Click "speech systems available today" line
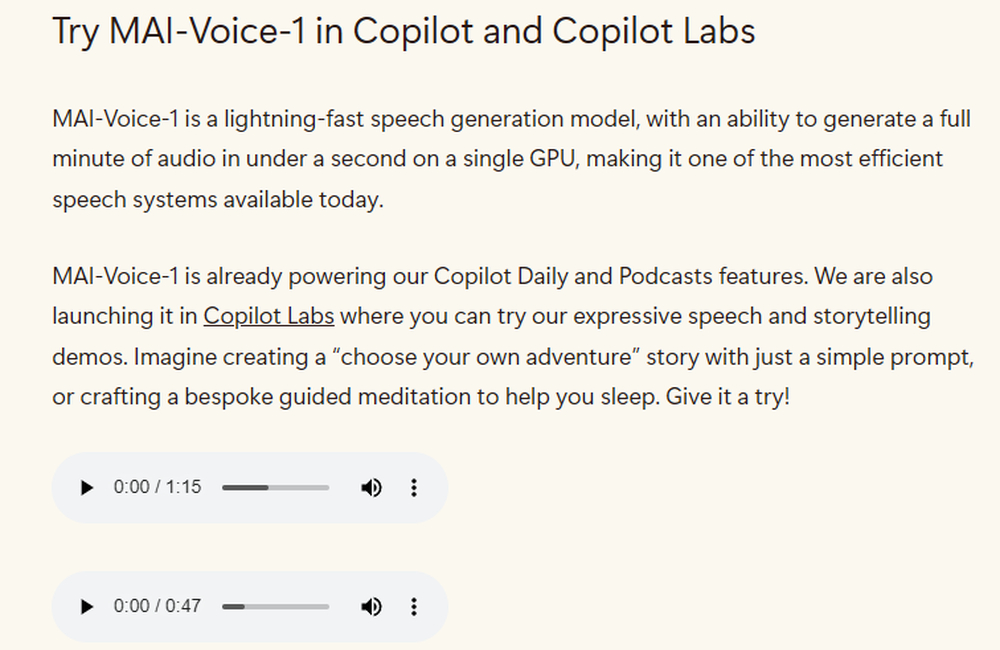The width and height of the screenshot is (1000, 650). tap(217, 199)
